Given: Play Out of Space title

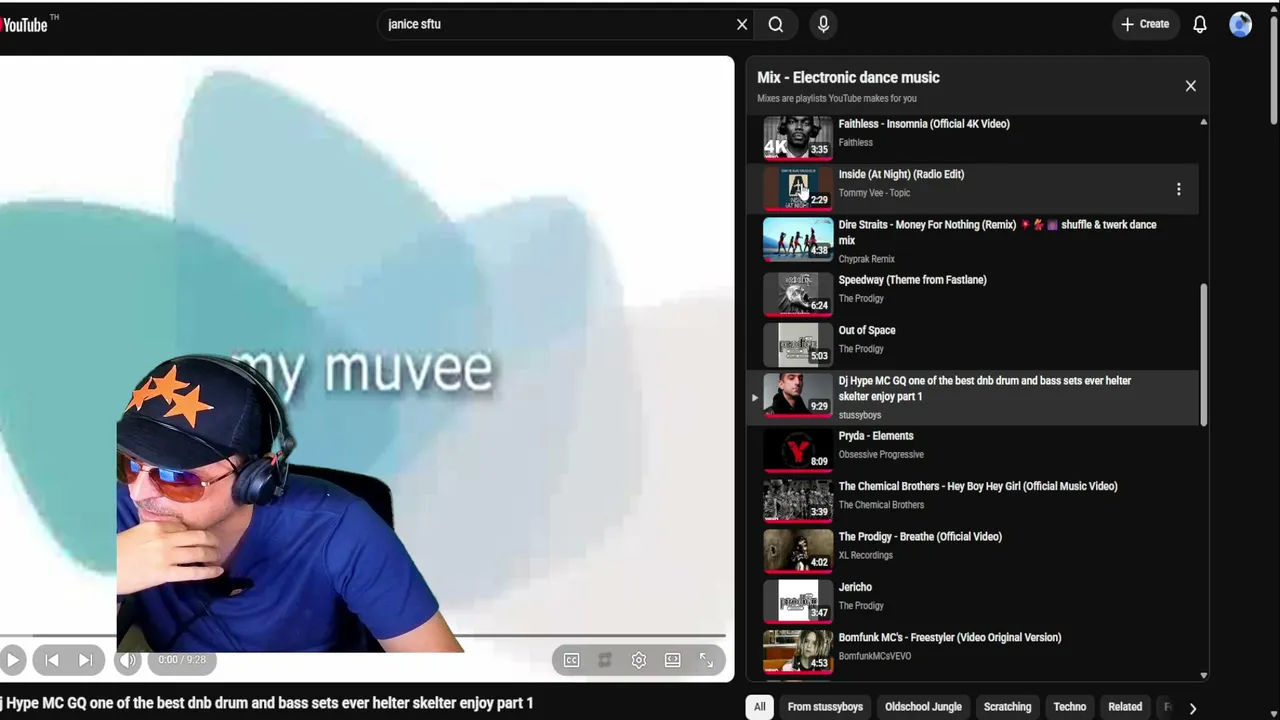Looking at the screenshot, I should click(x=867, y=330).
